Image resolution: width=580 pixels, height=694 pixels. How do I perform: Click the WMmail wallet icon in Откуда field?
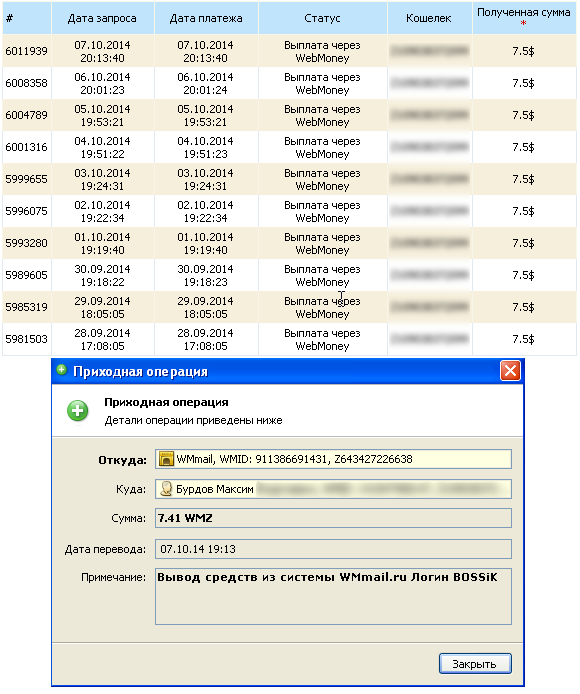(166, 459)
